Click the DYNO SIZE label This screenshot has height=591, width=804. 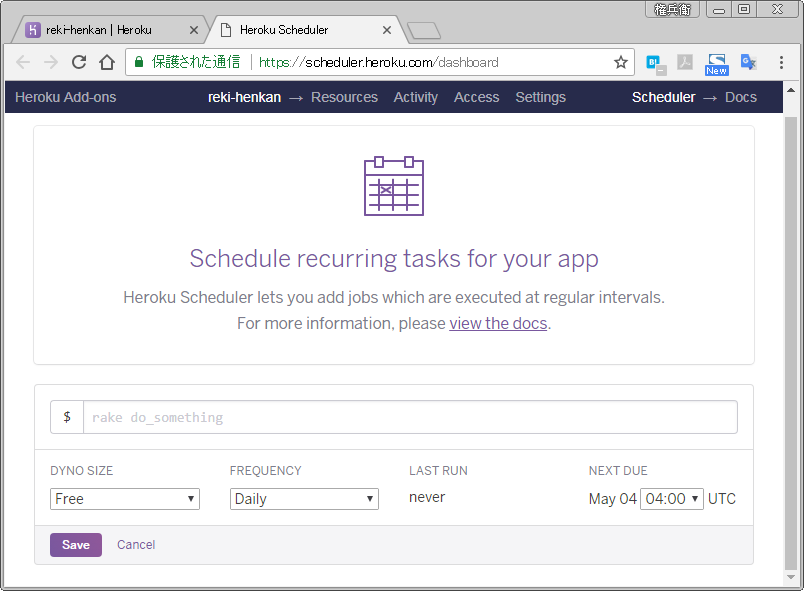tap(82, 471)
